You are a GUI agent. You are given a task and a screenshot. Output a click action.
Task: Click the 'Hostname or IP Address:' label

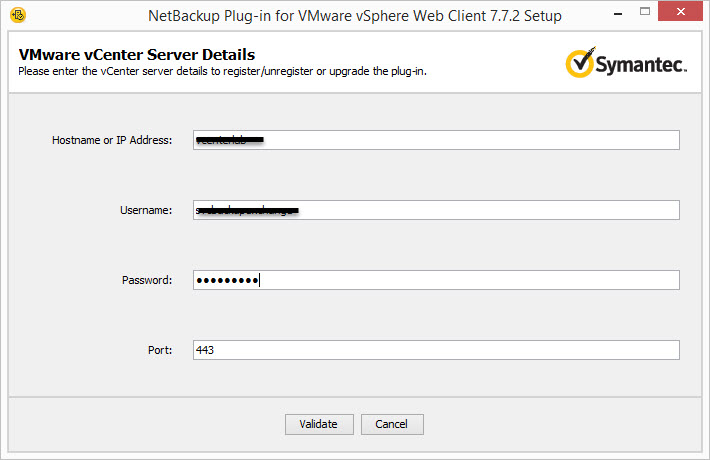[112, 140]
